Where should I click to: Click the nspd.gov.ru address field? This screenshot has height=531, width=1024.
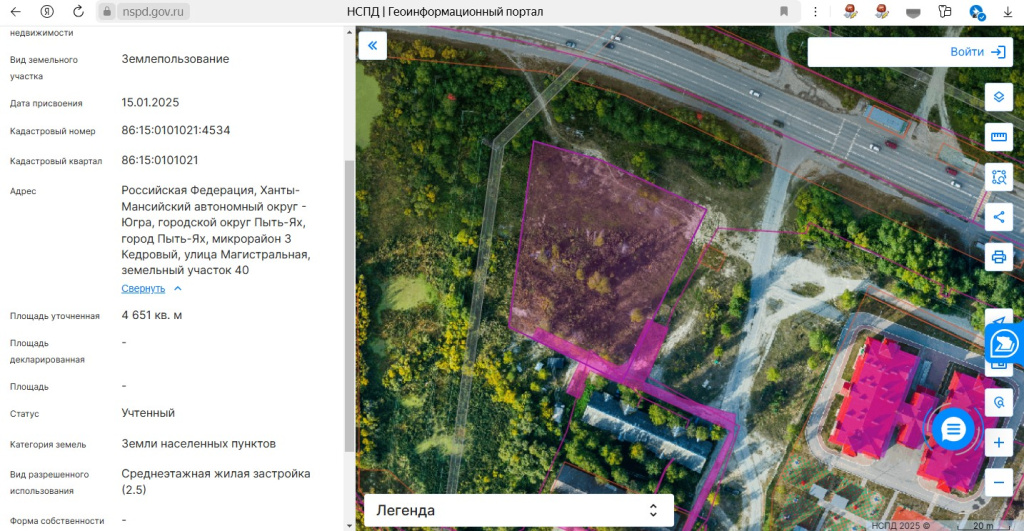pos(153,11)
